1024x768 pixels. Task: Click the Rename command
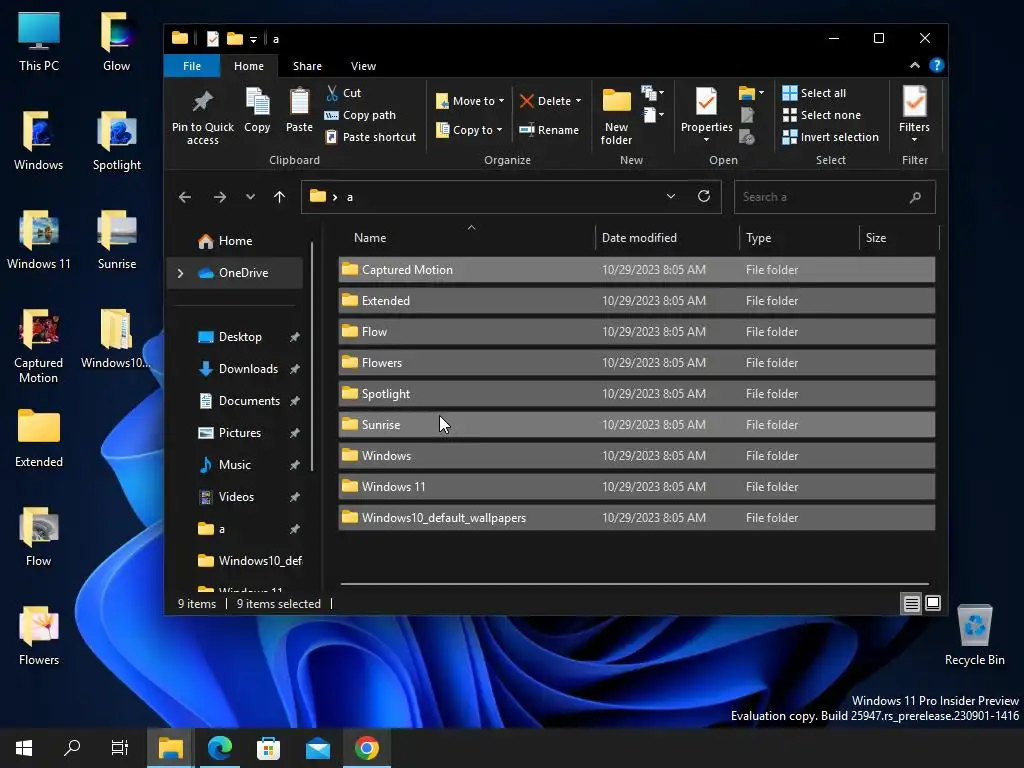click(549, 130)
